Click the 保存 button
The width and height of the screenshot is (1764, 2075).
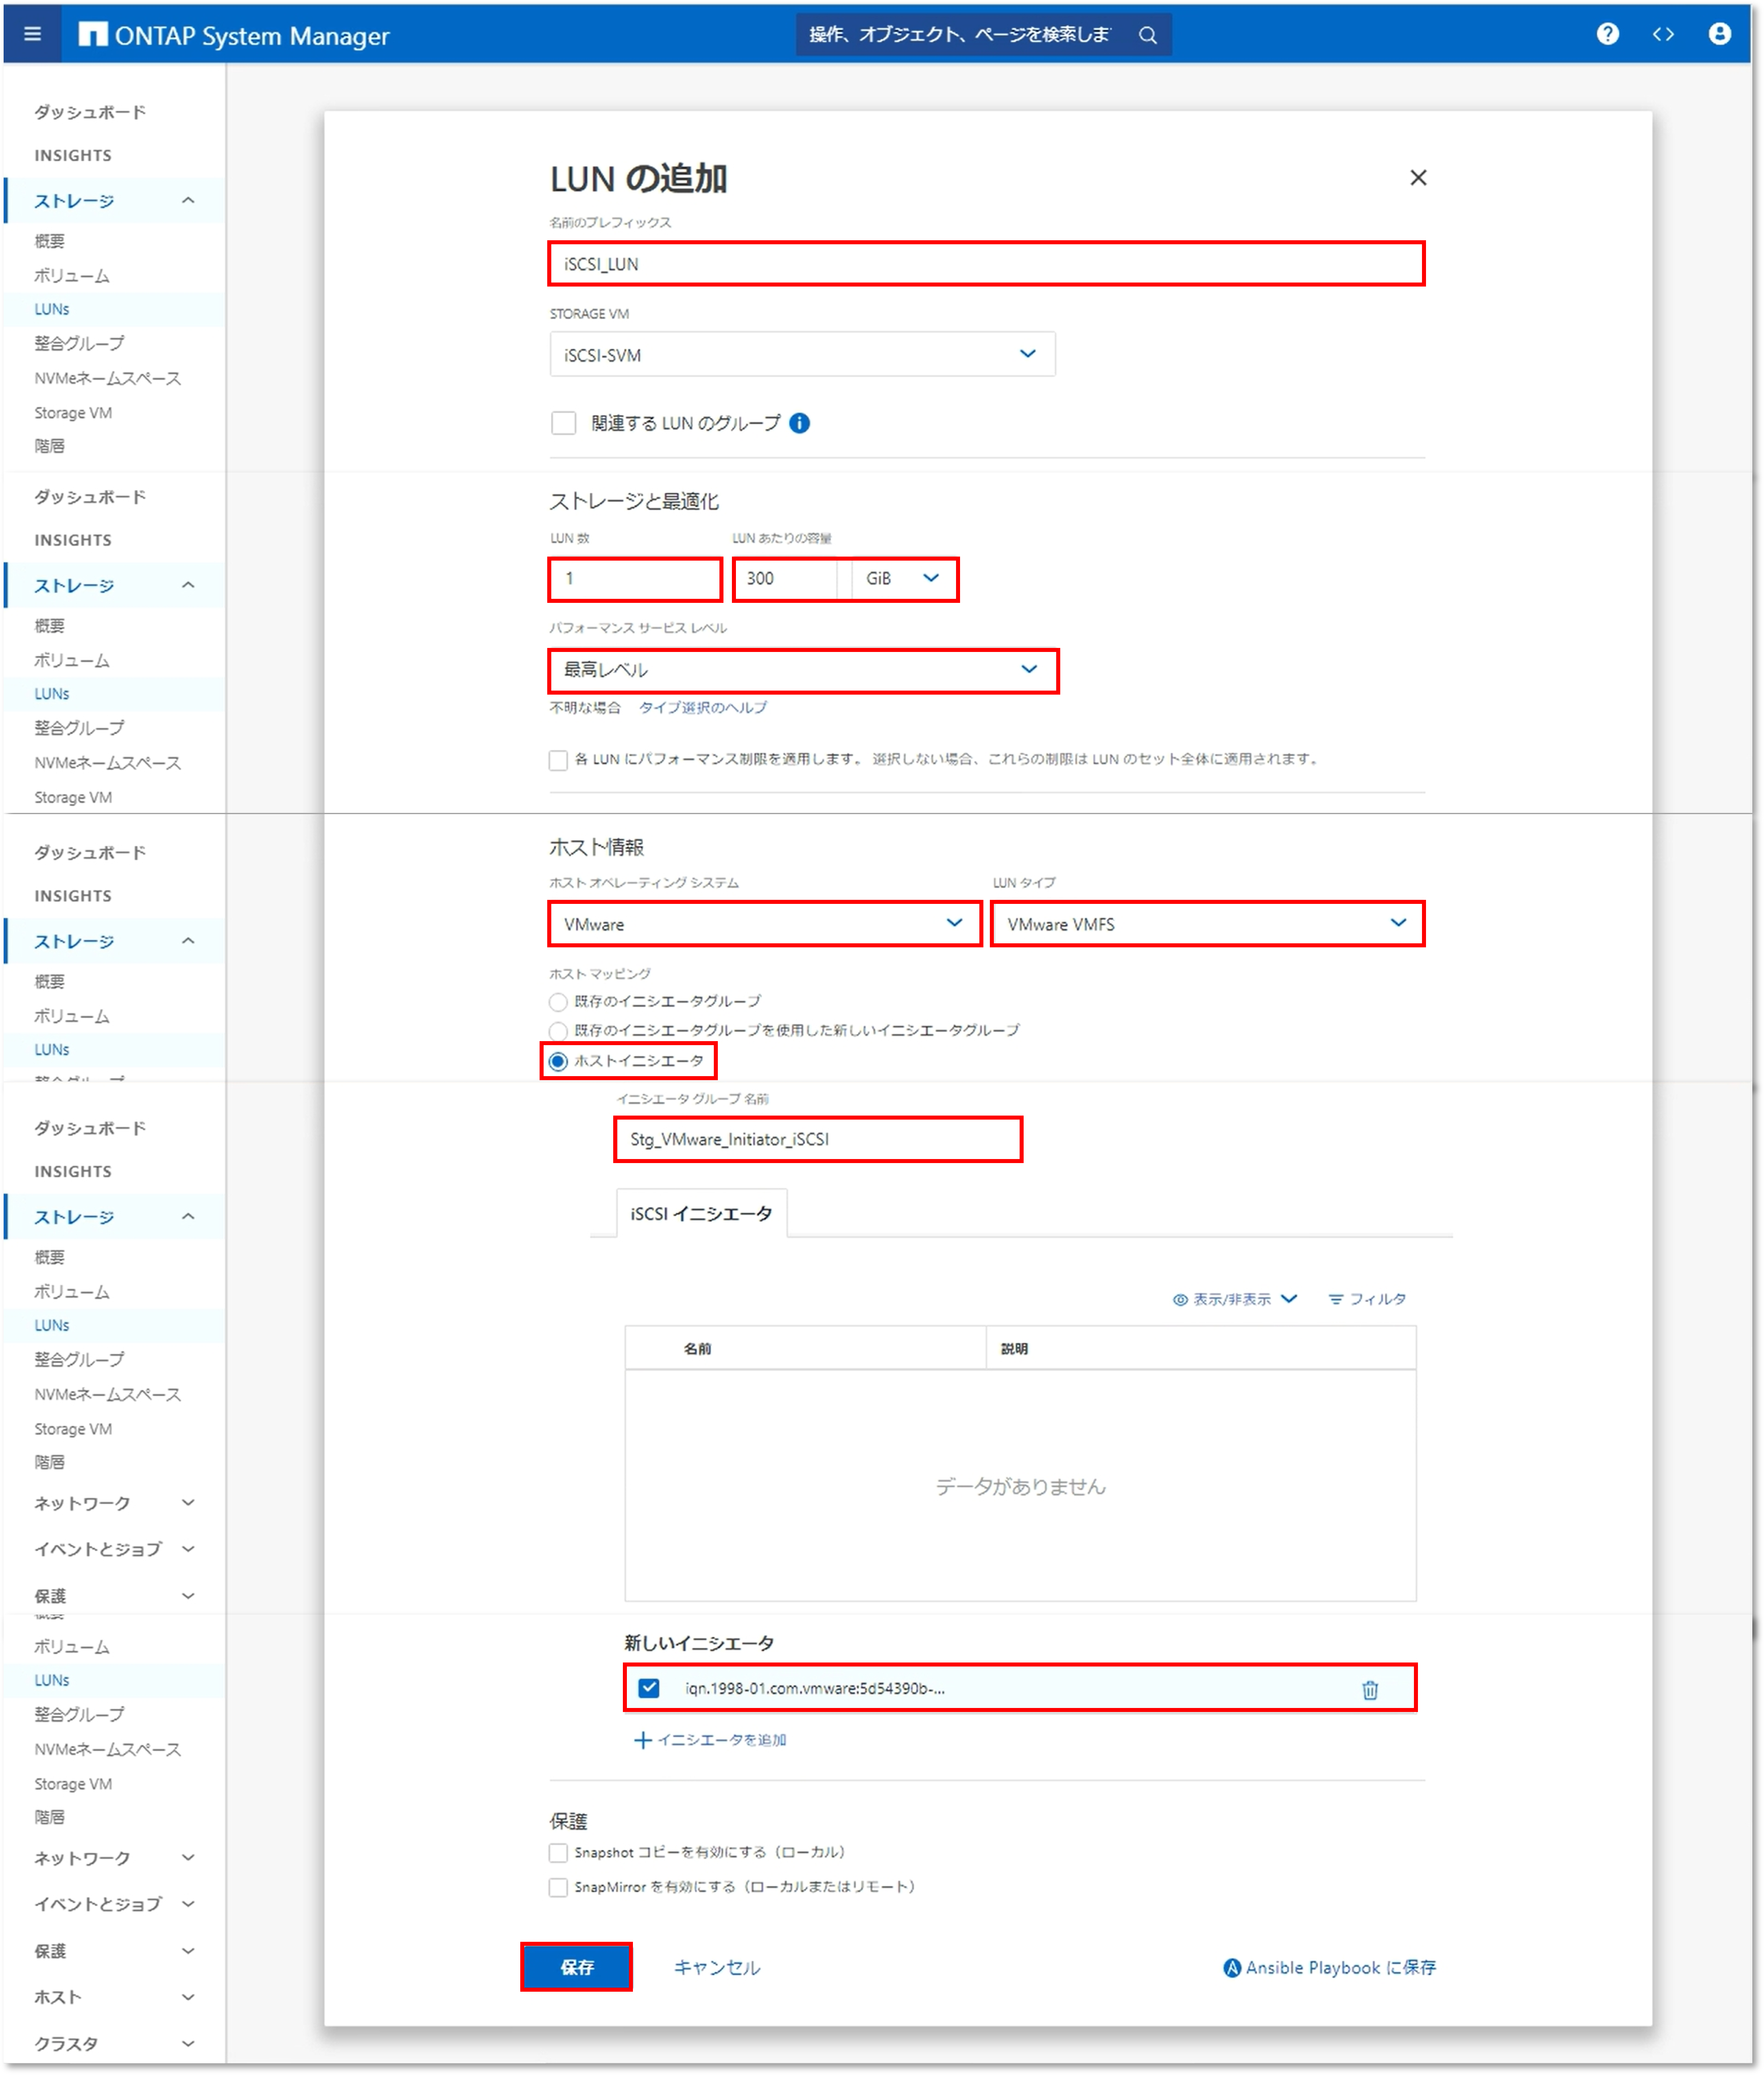(x=576, y=1967)
